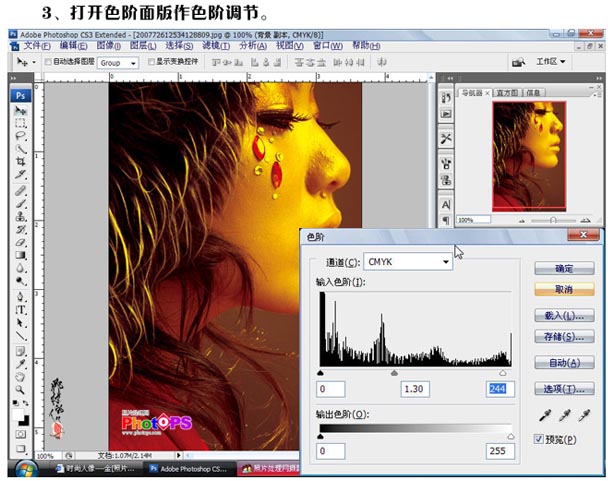The height and width of the screenshot is (481, 608).
Task: Select the Hand tool
Action: 21,377
